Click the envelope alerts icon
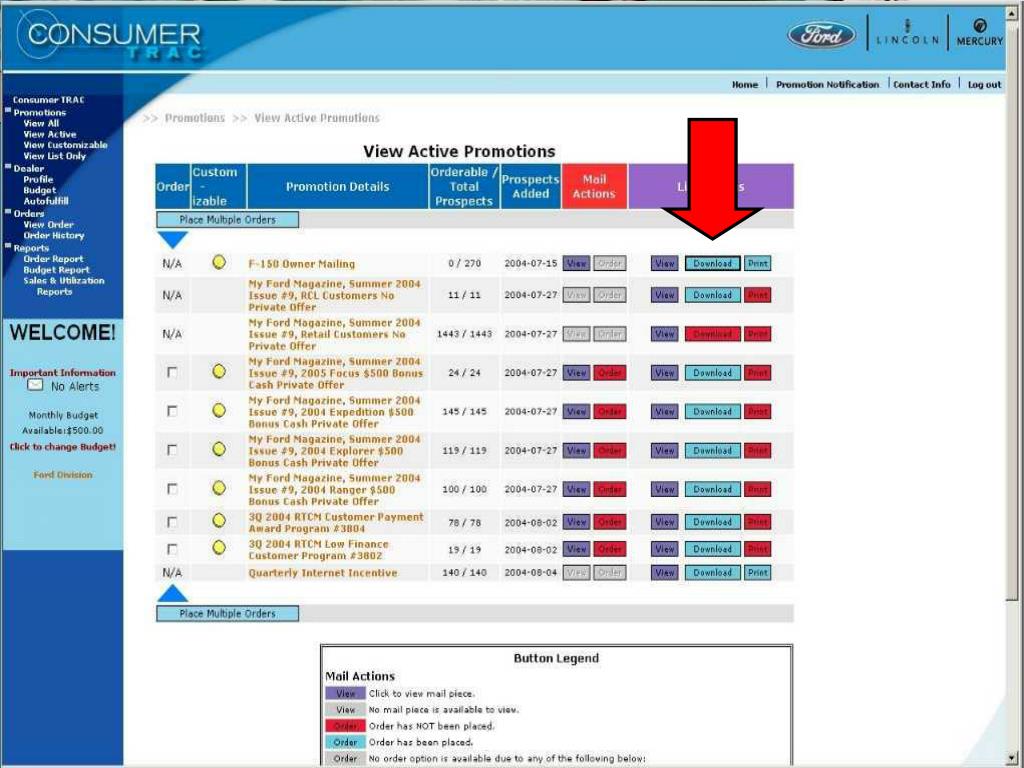1024x768 pixels. [35, 385]
